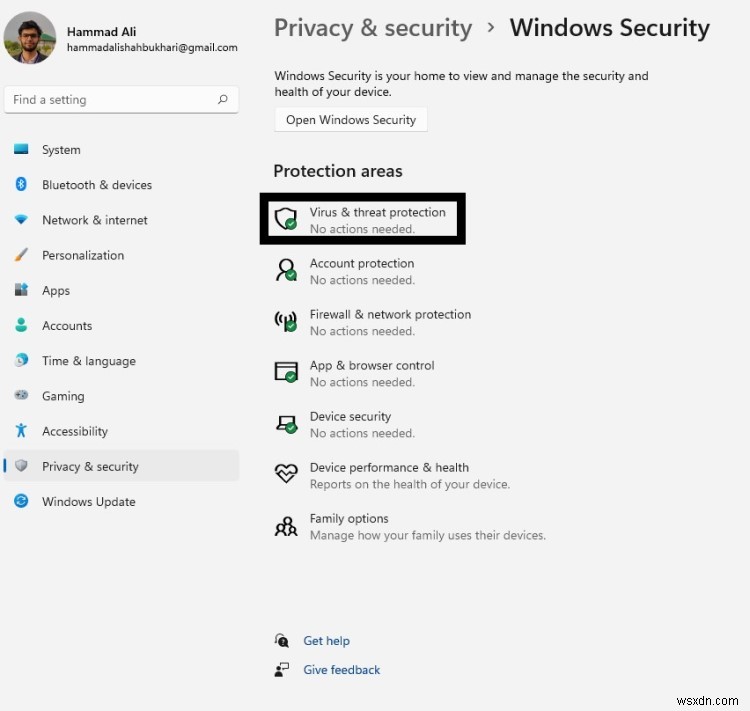
Task: Open Family options area
Action: coord(410,526)
